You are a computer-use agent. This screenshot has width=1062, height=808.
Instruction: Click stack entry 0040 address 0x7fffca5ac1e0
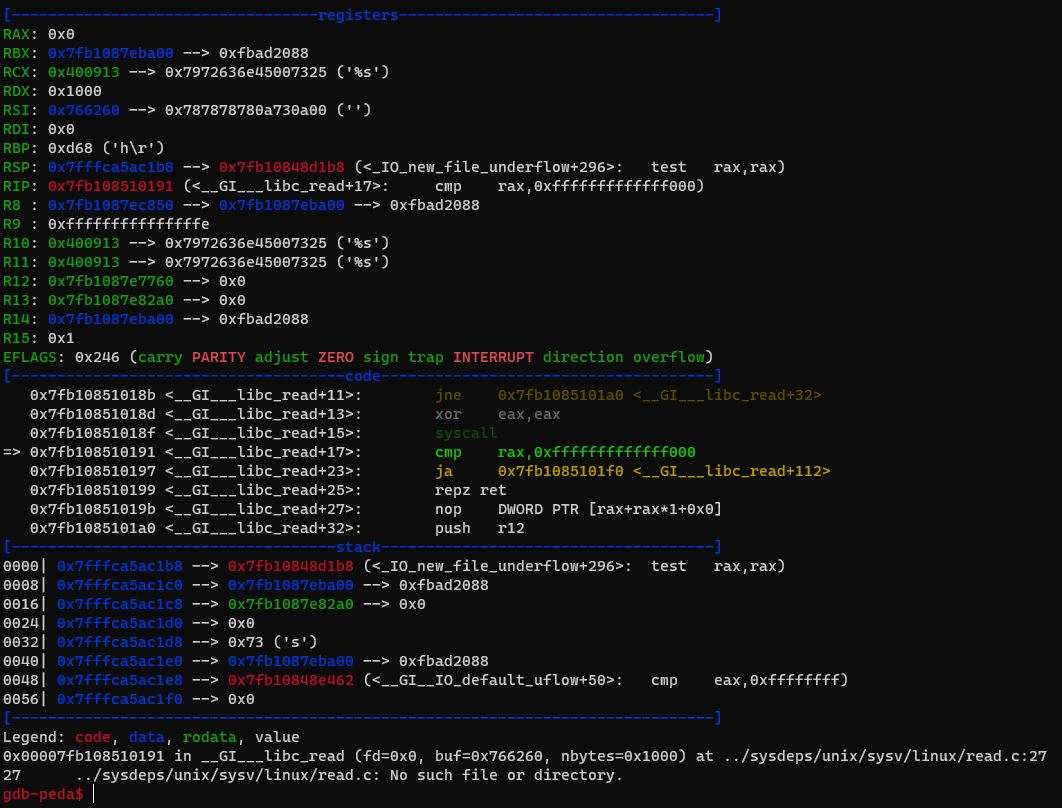119,660
